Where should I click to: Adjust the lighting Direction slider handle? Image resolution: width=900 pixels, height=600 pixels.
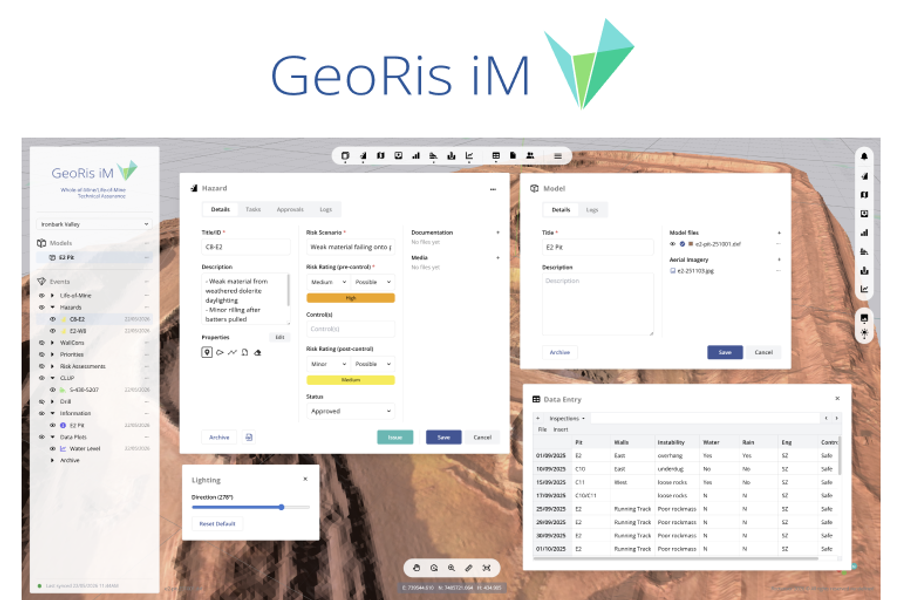click(281, 507)
